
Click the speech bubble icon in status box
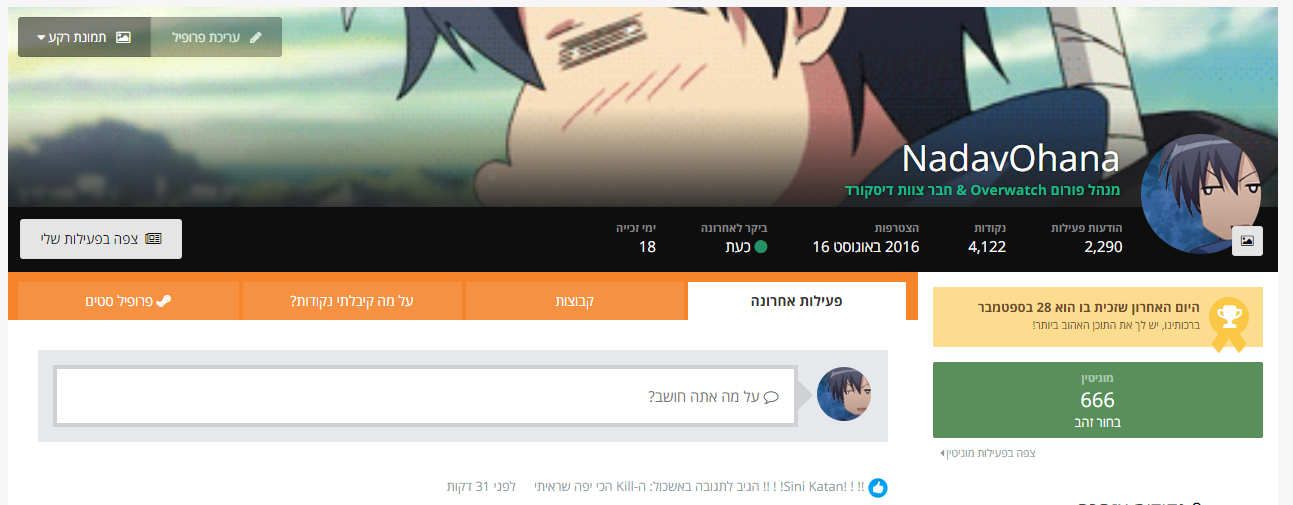[x=771, y=396]
